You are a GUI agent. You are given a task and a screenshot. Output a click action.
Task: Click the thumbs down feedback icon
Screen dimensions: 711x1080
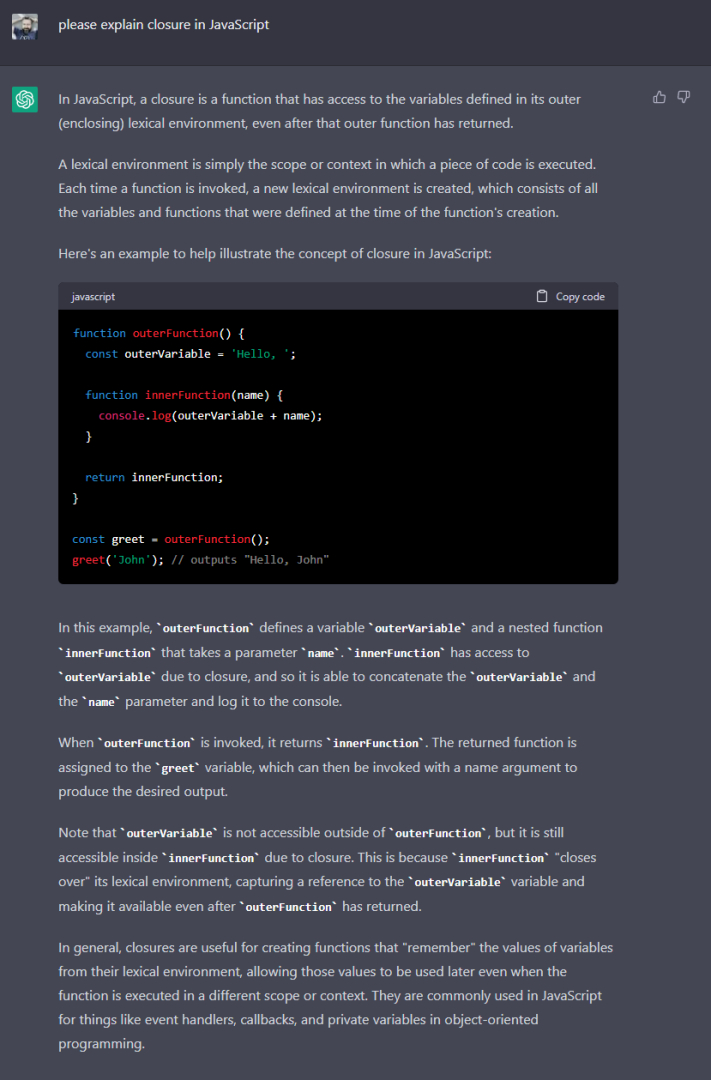click(684, 97)
